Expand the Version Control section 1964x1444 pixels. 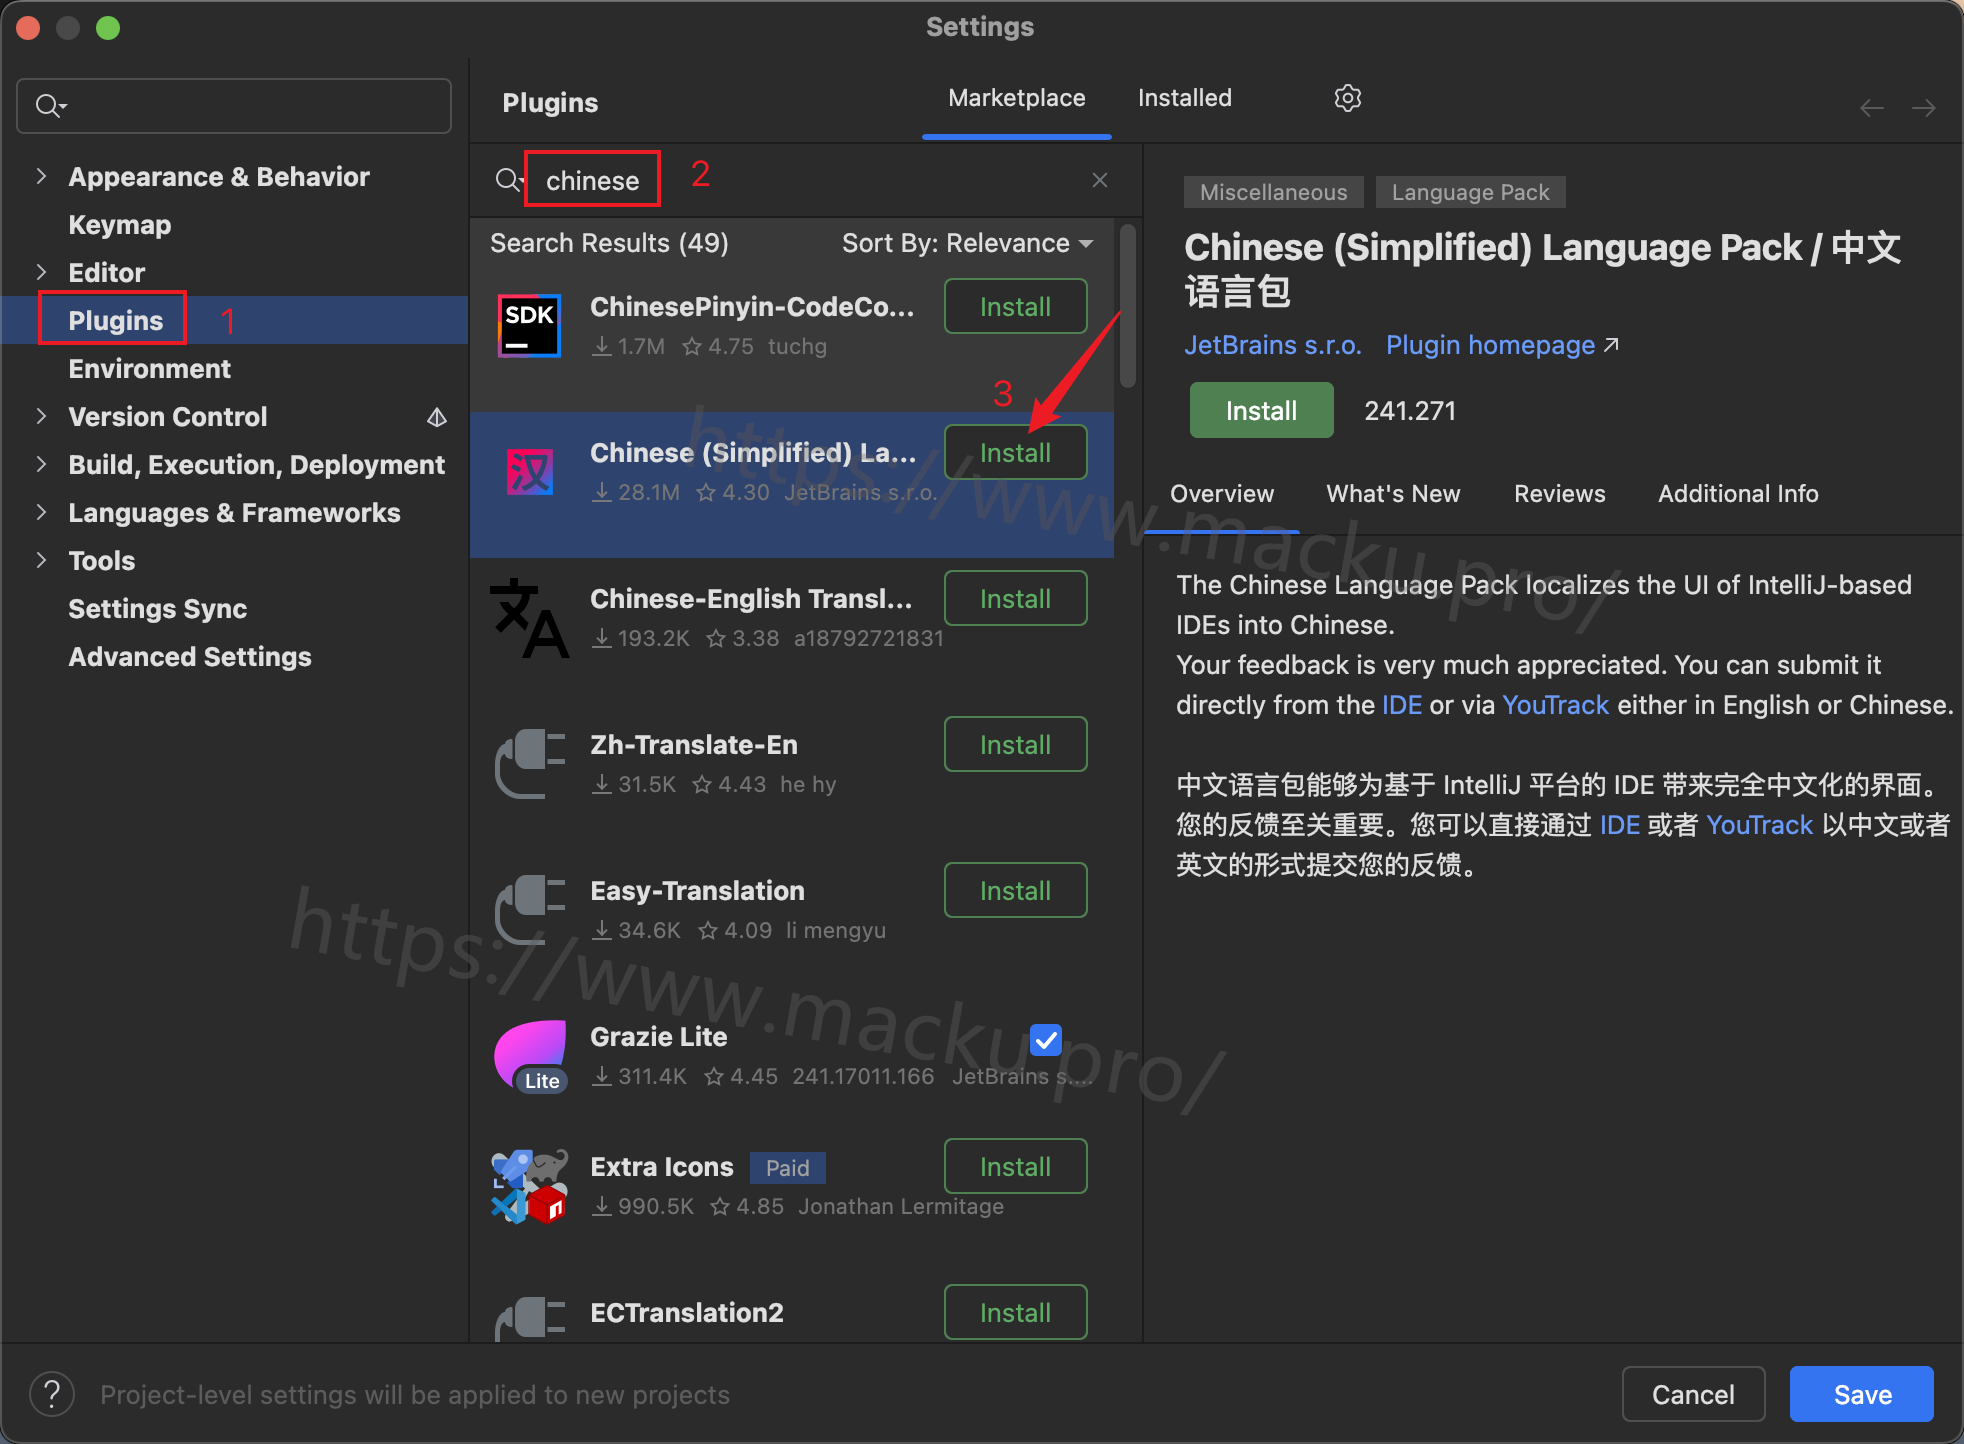[x=41, y=416]
